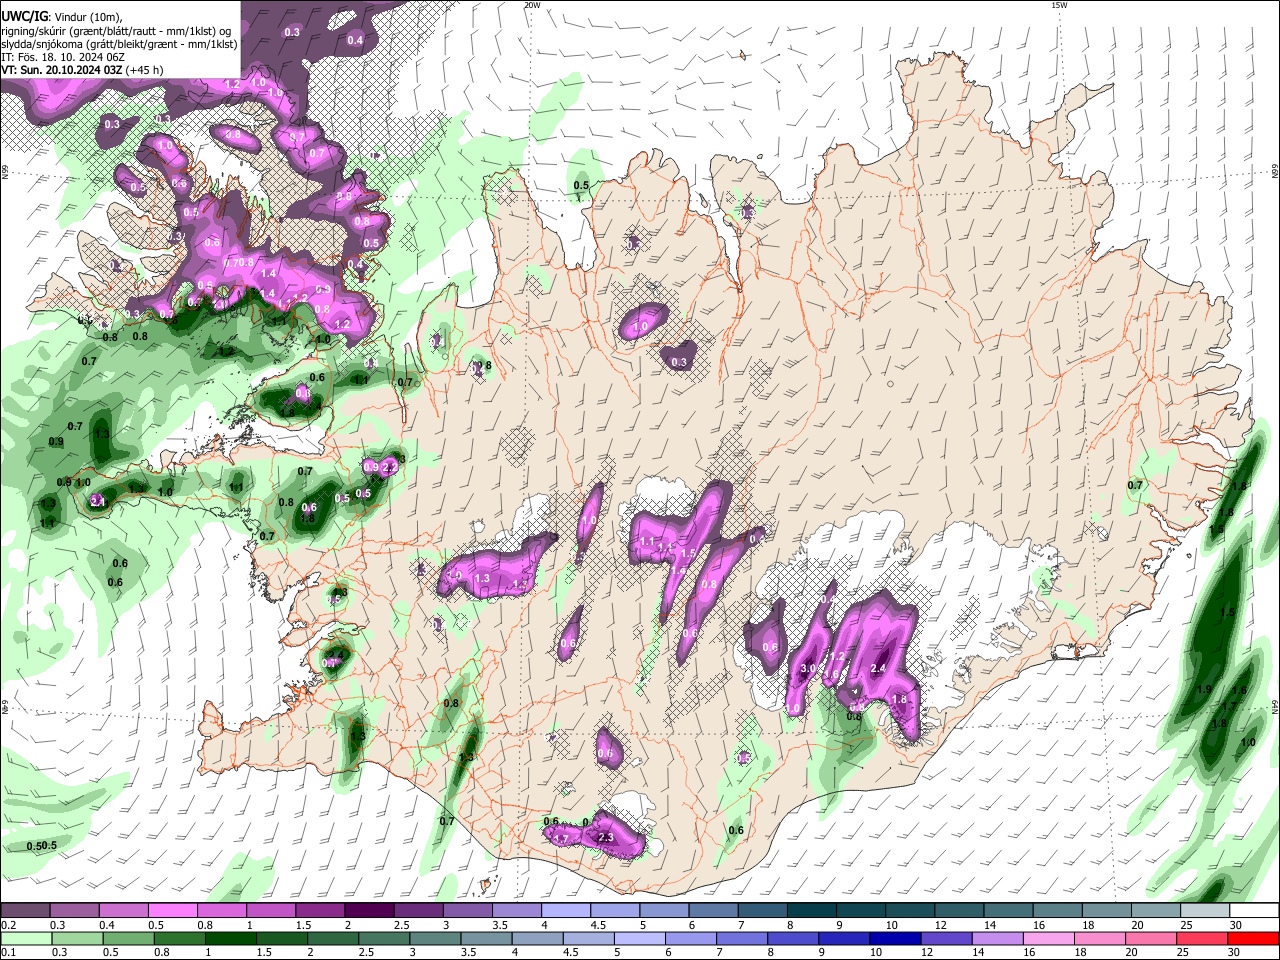1280x960 pixels.
Task: Select the bottom-row swatch between 25 and 30
Action: (x=1203, y=939)
